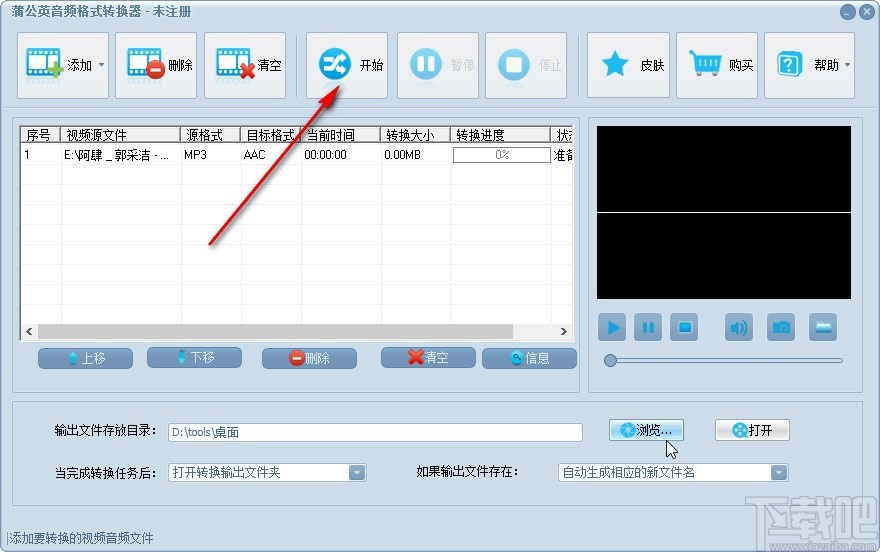Expand the 帮助 dropdown arrow
The width and height of the screenshot is (880, 552).
click(847, 65)
